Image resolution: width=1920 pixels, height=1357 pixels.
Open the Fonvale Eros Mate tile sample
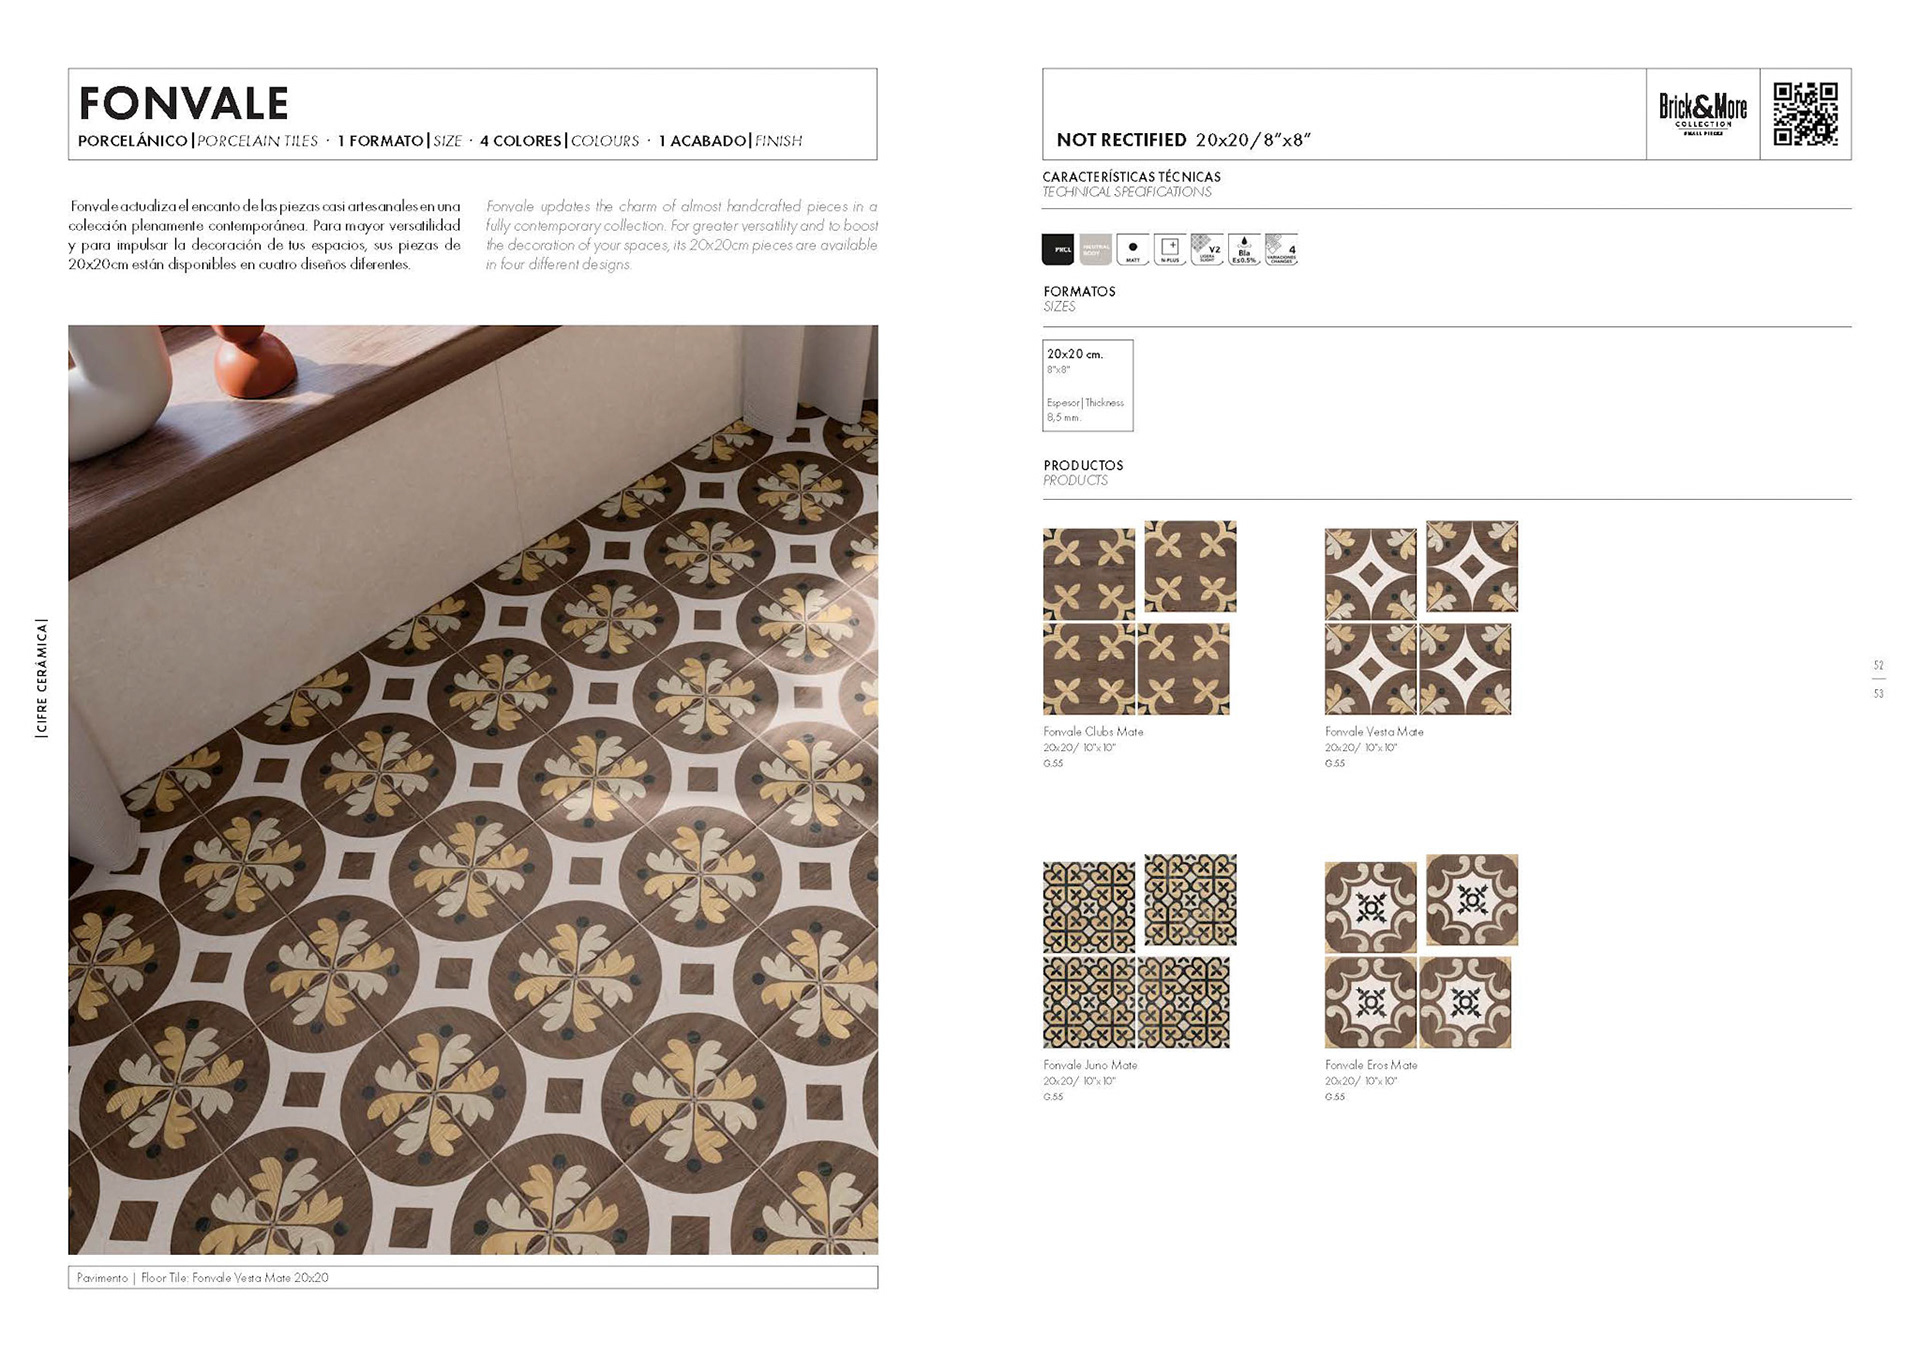(x=1421, y=950)
